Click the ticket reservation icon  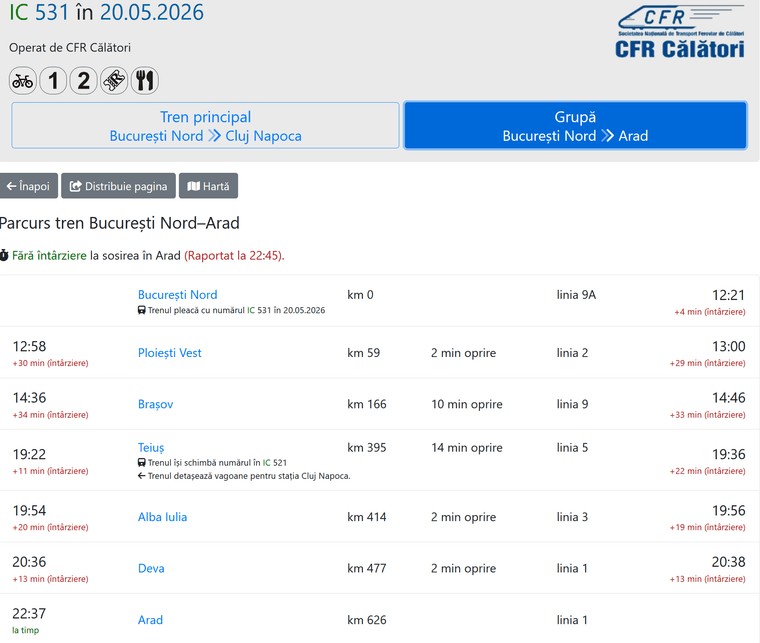pos(114,80)
